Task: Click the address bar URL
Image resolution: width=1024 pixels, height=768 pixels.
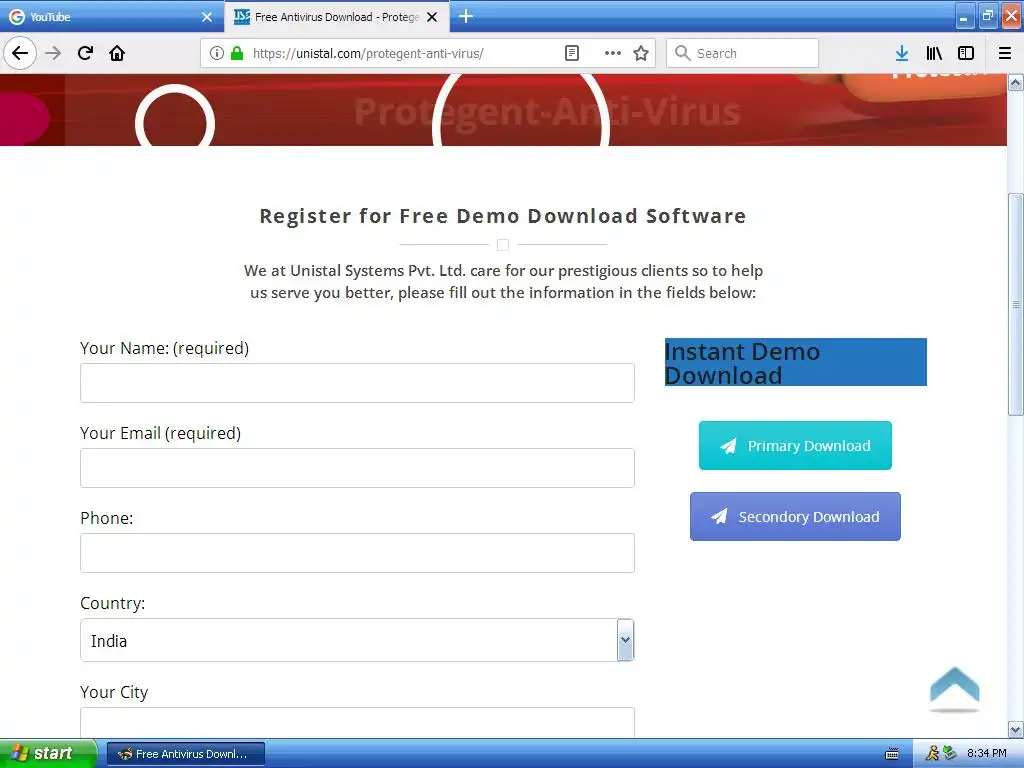Action: click(x=368, y=54)
